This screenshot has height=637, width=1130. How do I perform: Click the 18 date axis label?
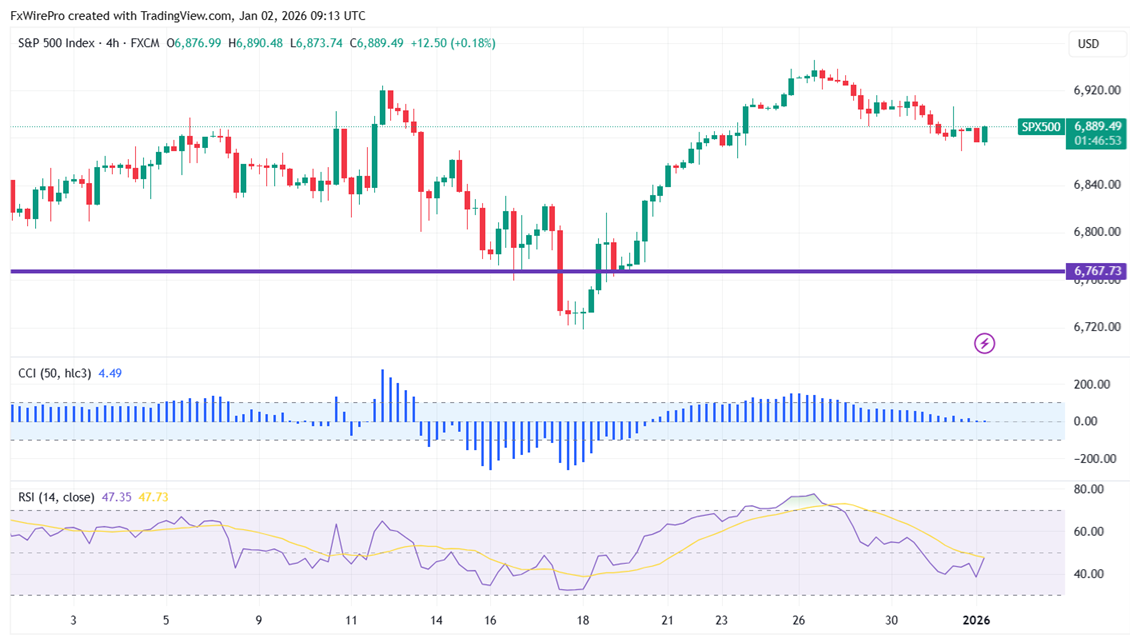(x=582, y=620)
